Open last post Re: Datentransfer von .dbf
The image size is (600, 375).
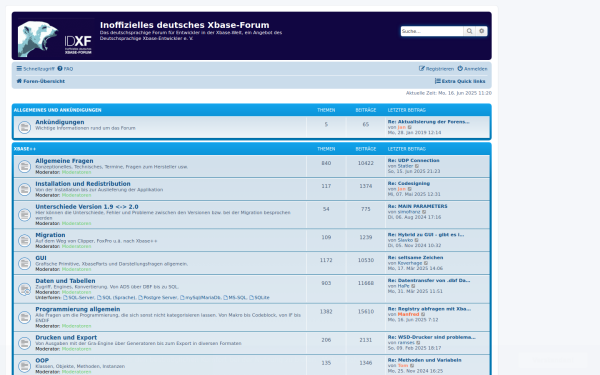(x=429, y=280)
